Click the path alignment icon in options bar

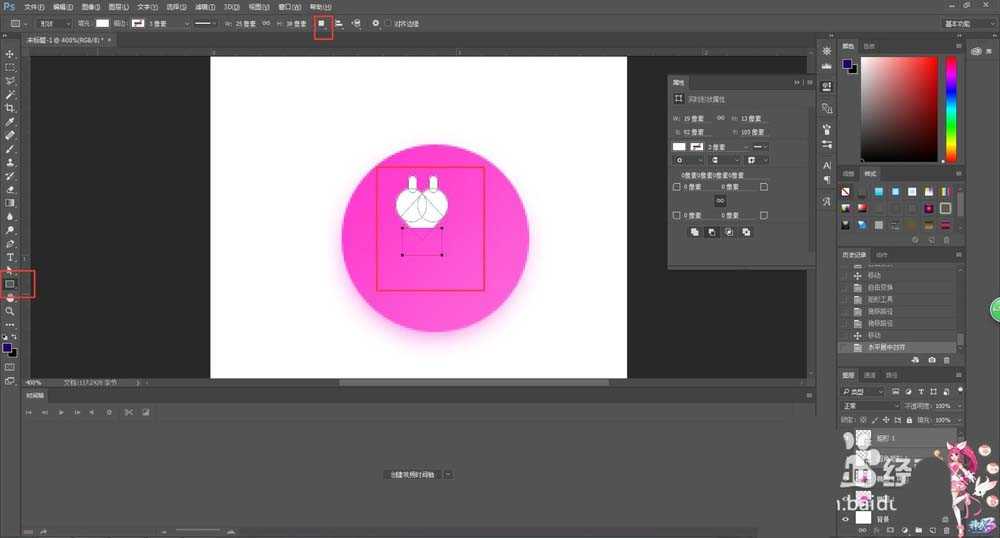[x=339, y=23]
